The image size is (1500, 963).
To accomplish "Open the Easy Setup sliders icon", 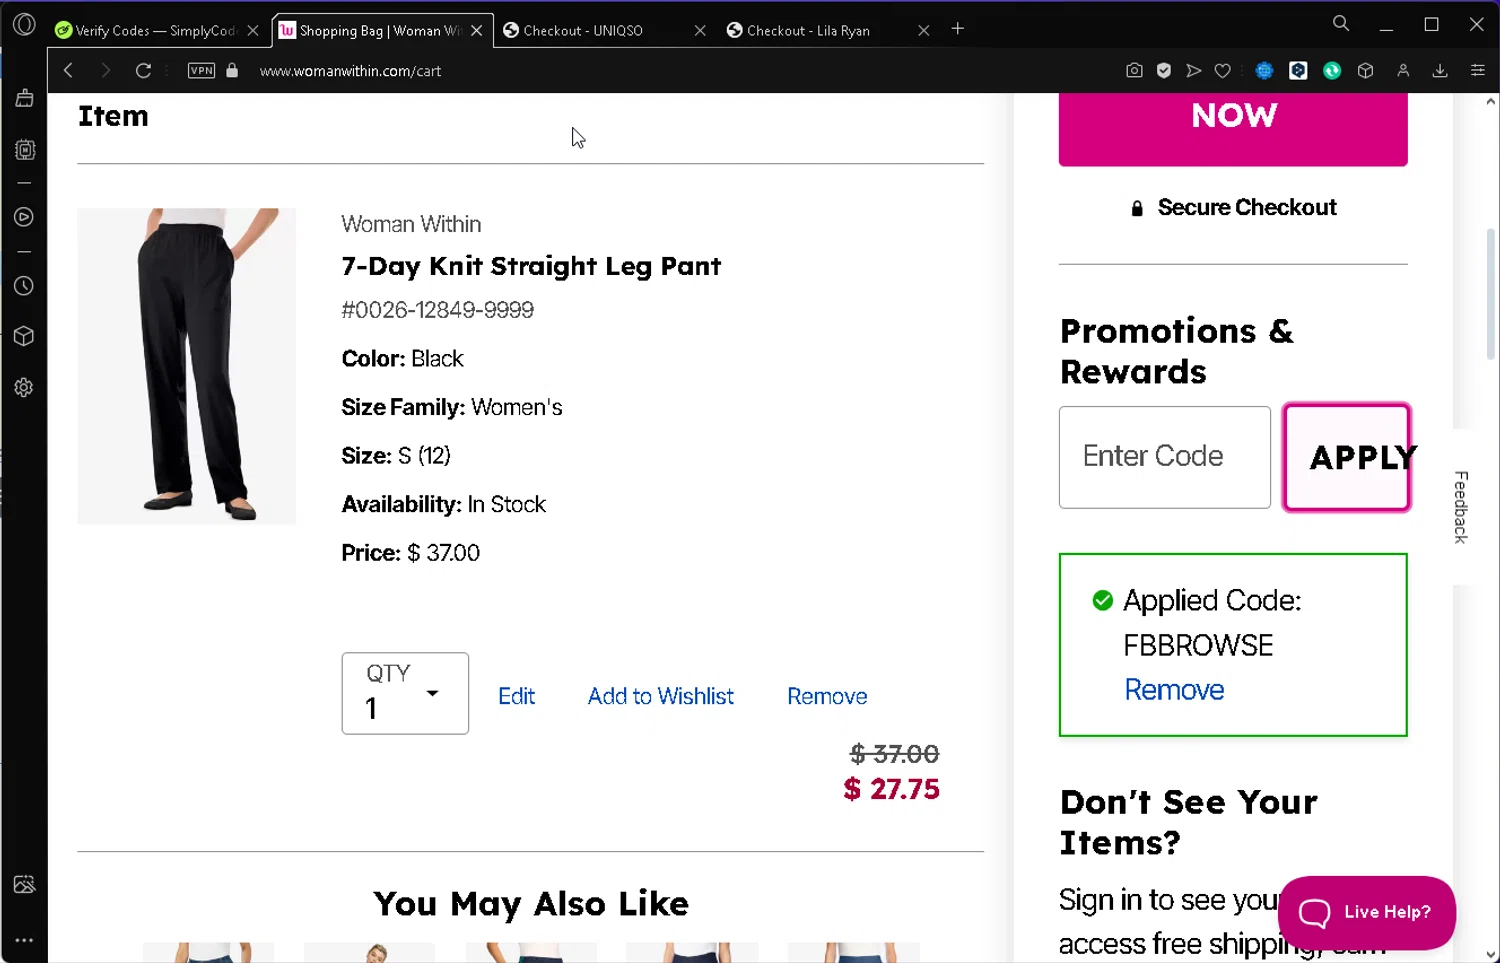I will coord(1477,71).
